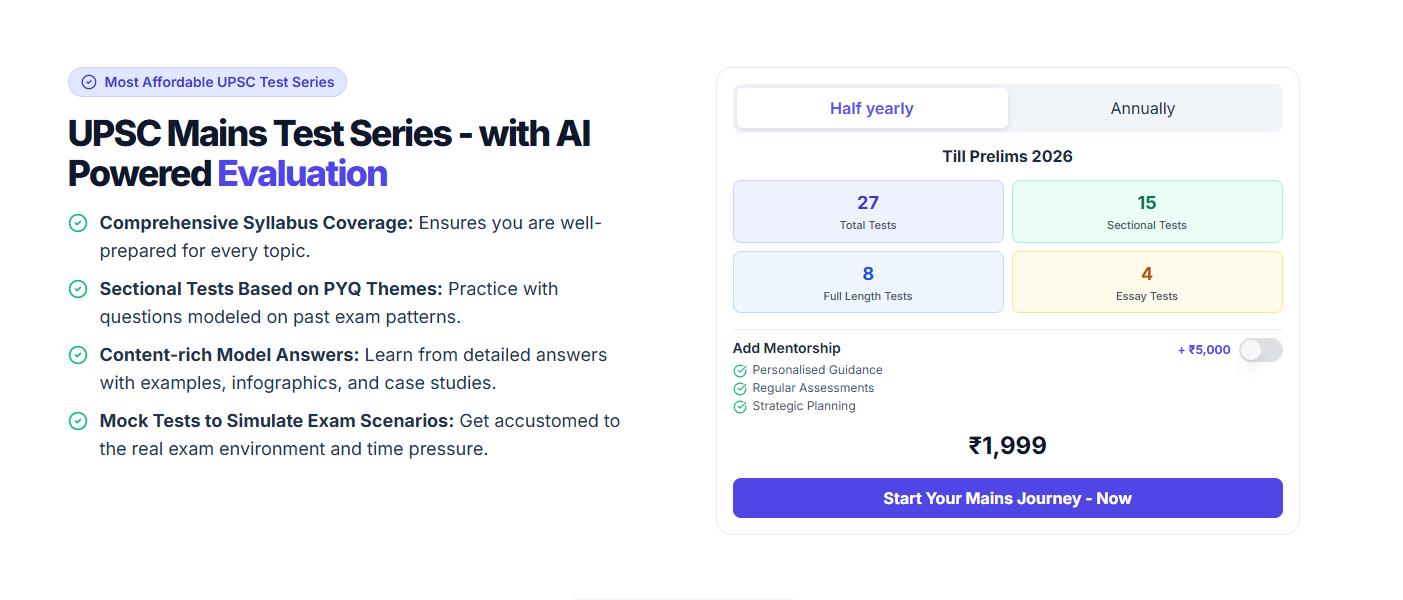Click check icon next to Personalised Guidance
Image resolution: width=1403 pixels, height=600 pixels.
pyautogui.click(x=740, y=371)
